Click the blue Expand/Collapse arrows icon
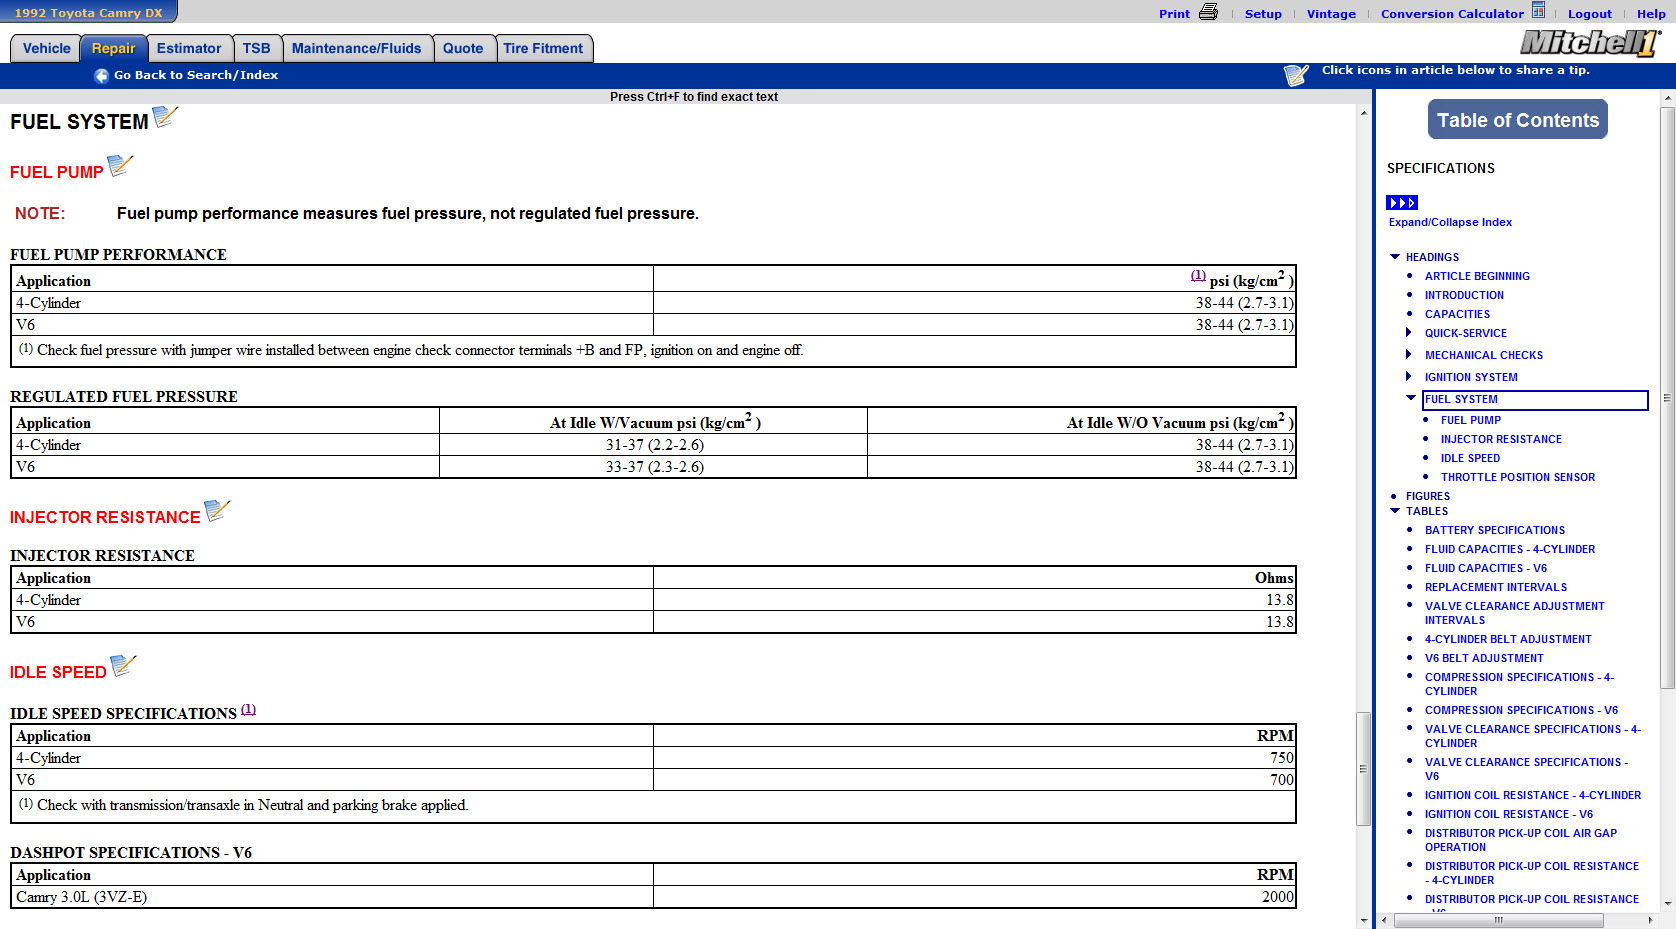 point(1402,203)
